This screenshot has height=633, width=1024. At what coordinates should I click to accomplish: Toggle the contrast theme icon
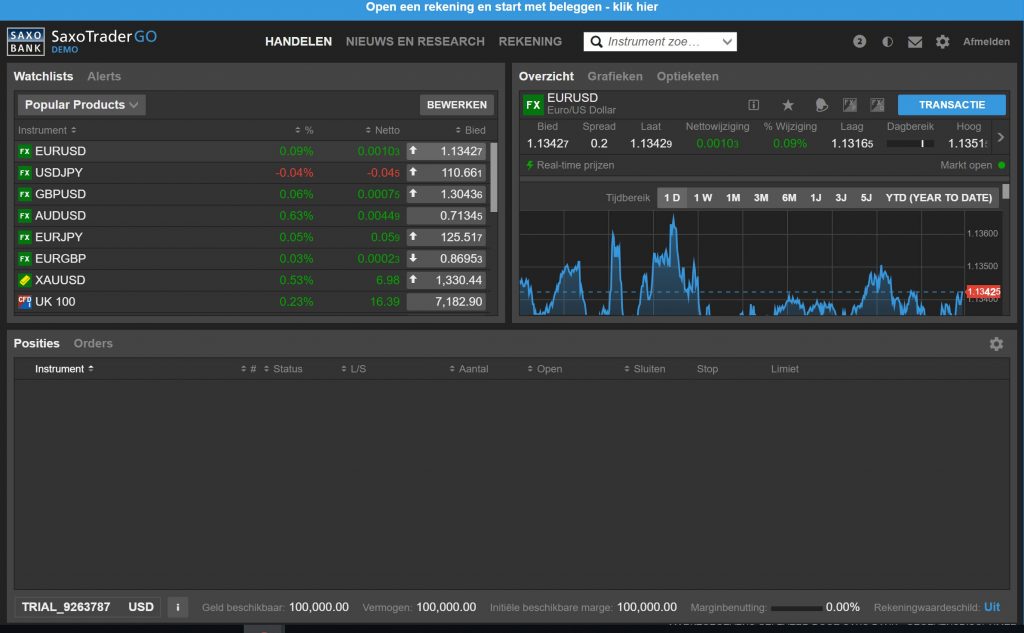click(888, 41)
